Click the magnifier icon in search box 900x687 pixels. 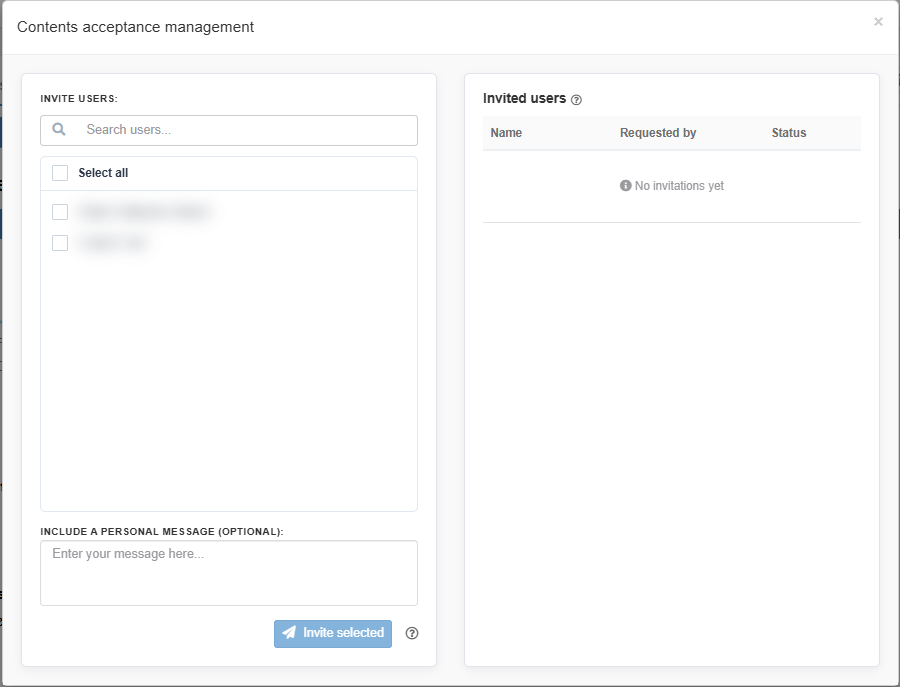pos(59,130)
